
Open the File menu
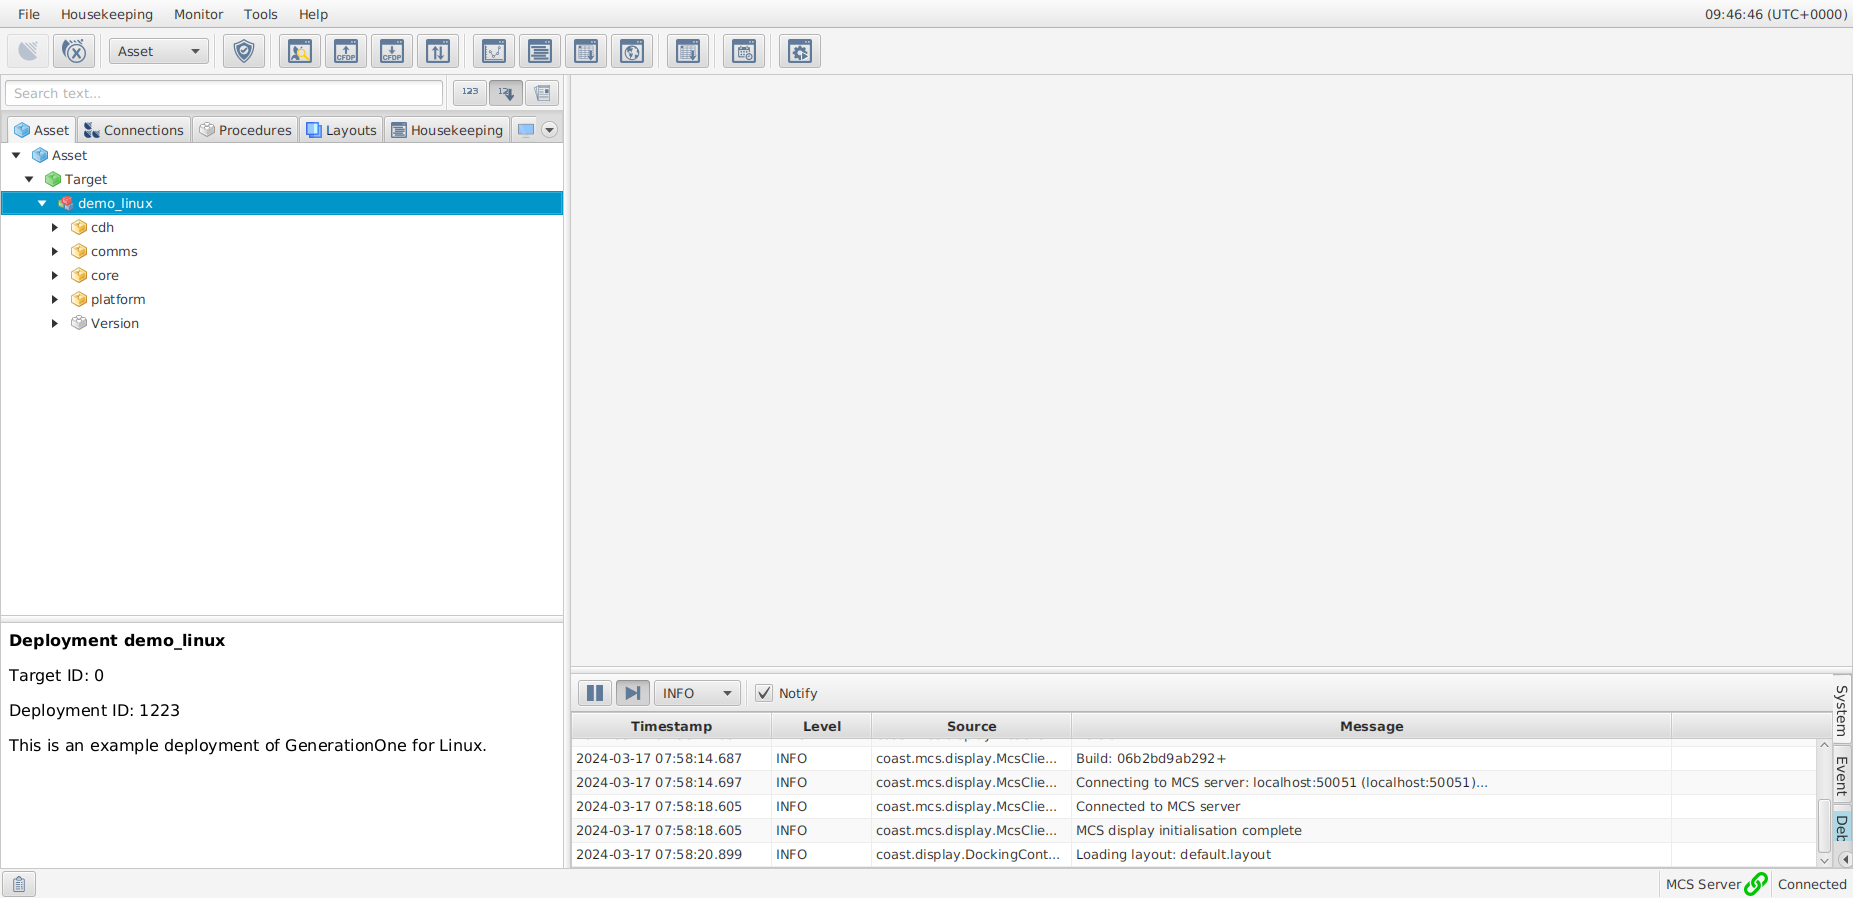tap(29, 14)
